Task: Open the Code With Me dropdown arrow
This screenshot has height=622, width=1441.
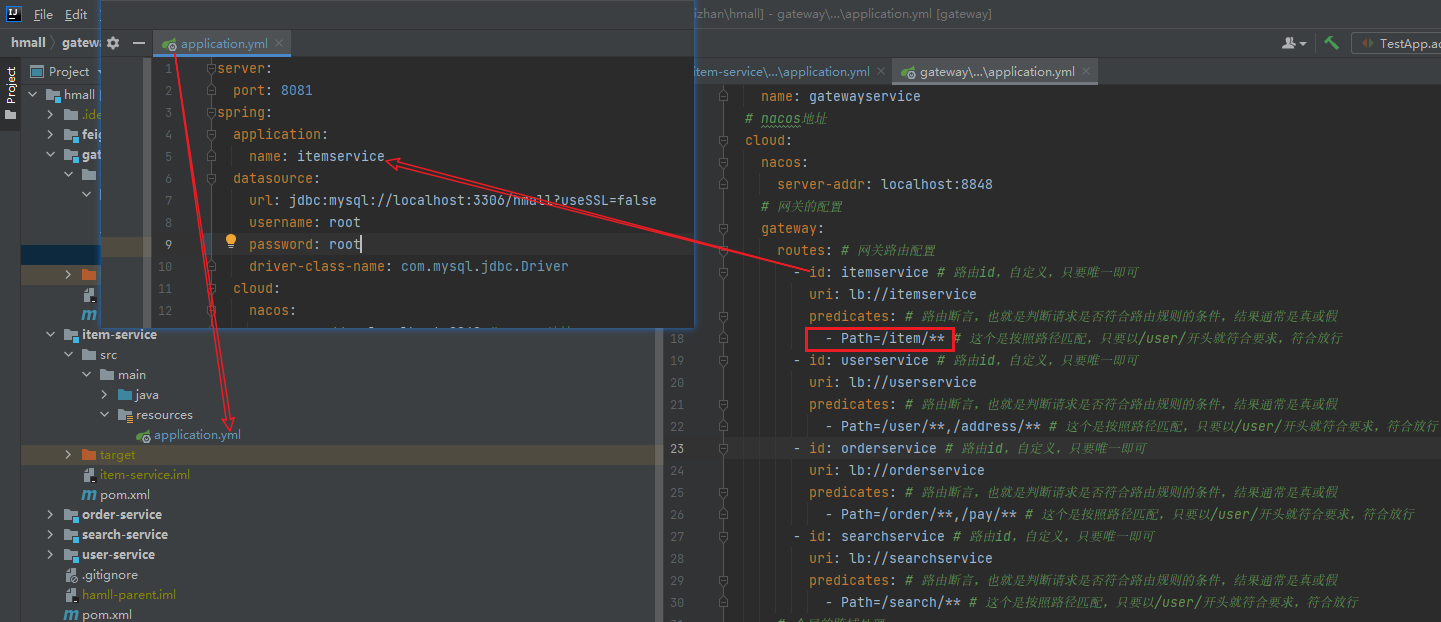Action: click(x=1303, y=43)
